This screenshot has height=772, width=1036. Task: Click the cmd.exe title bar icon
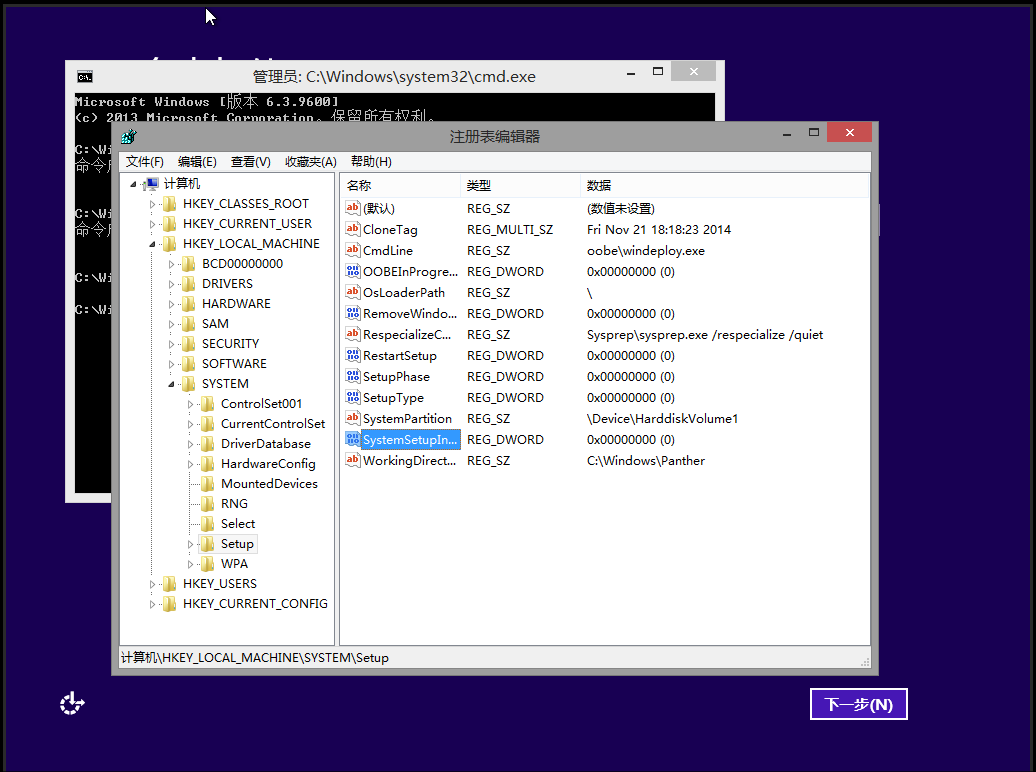click(85, 76)
